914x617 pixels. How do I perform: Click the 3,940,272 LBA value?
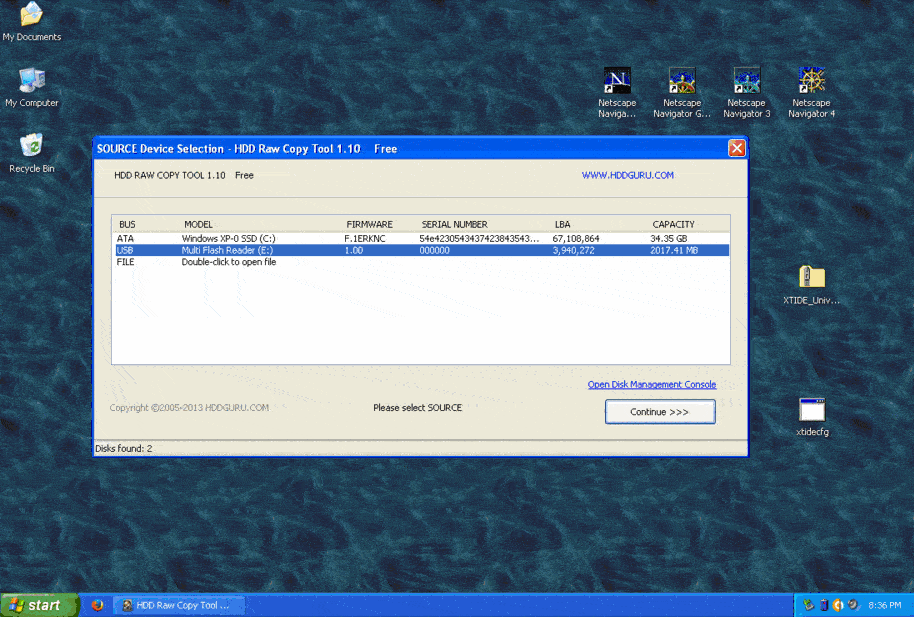[574, 250]
